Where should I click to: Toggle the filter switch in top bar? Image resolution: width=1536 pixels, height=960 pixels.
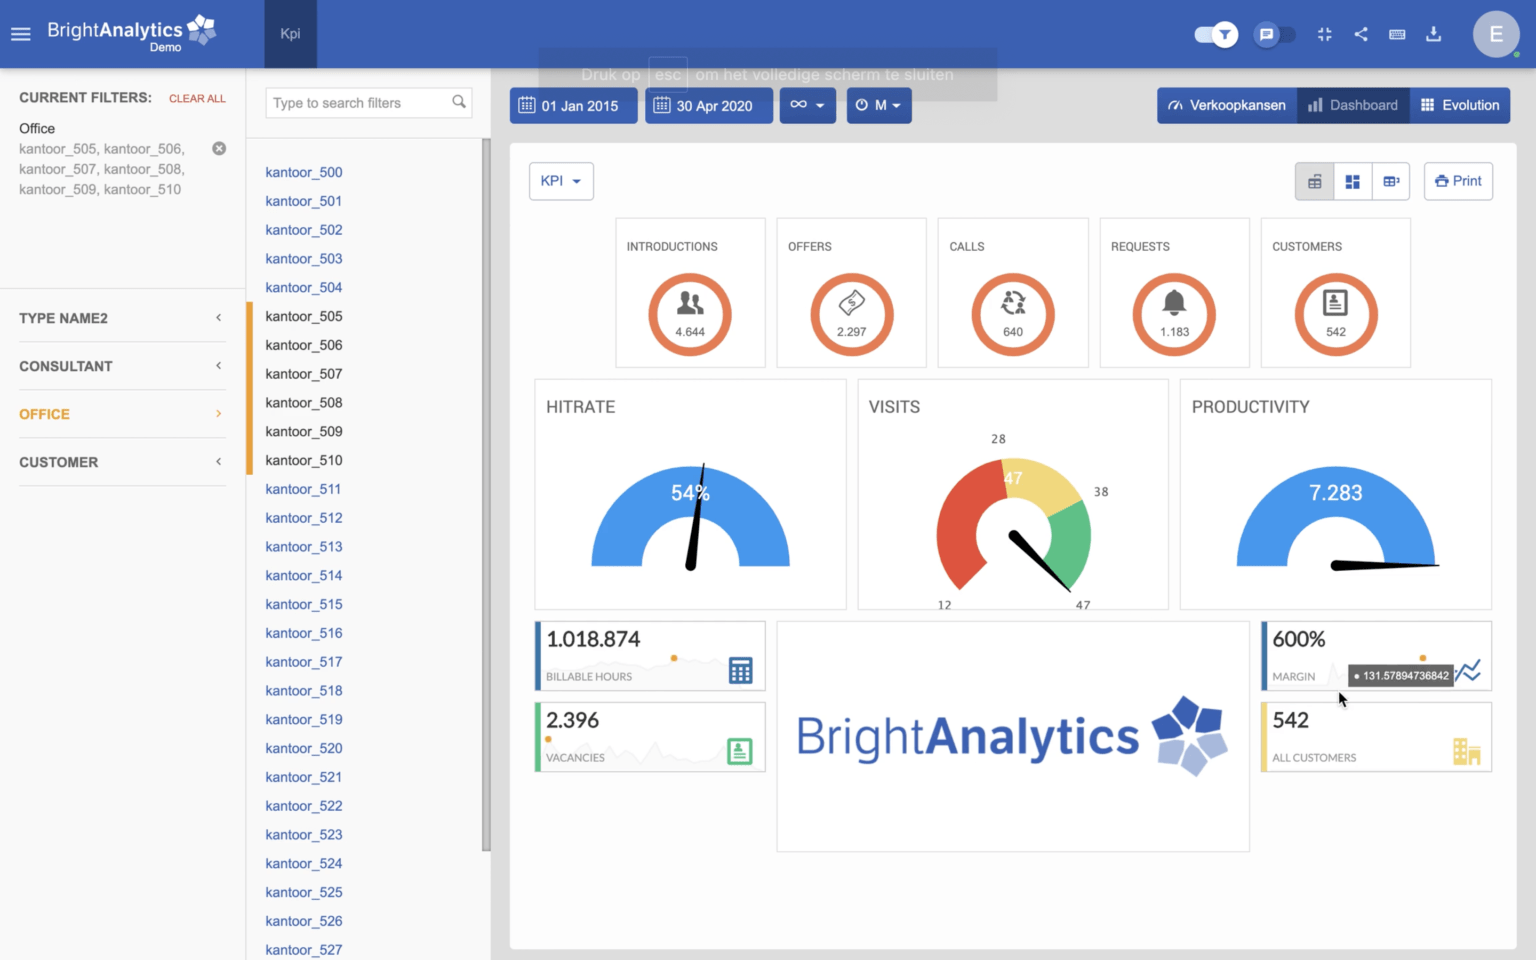coord(1215,34)
